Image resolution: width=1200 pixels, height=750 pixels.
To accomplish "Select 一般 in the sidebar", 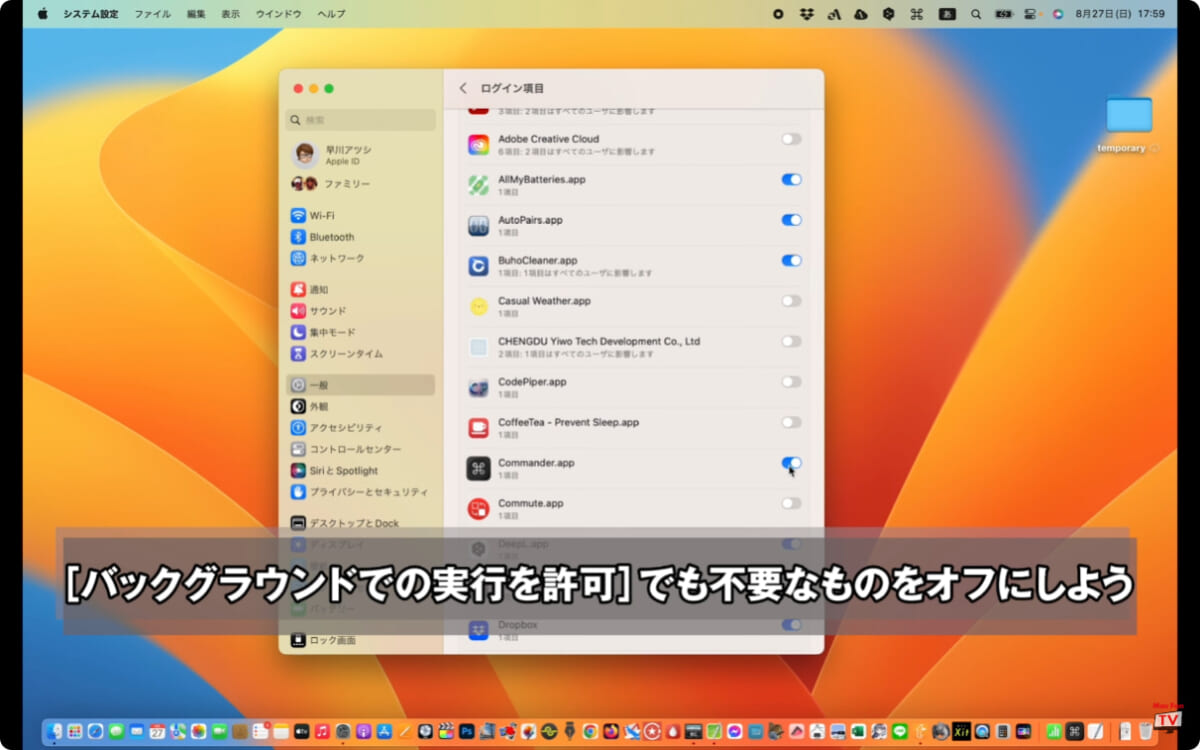I will pos(361,385).
